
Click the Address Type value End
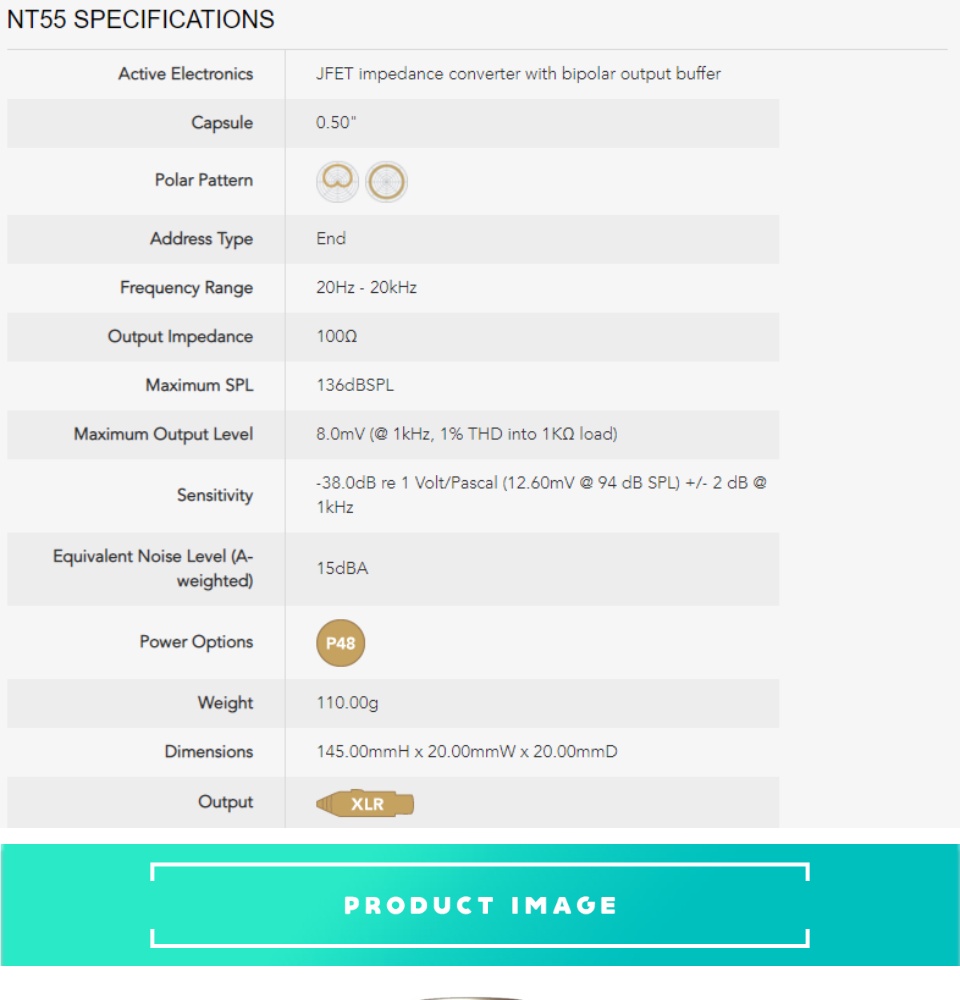point(331,239)
